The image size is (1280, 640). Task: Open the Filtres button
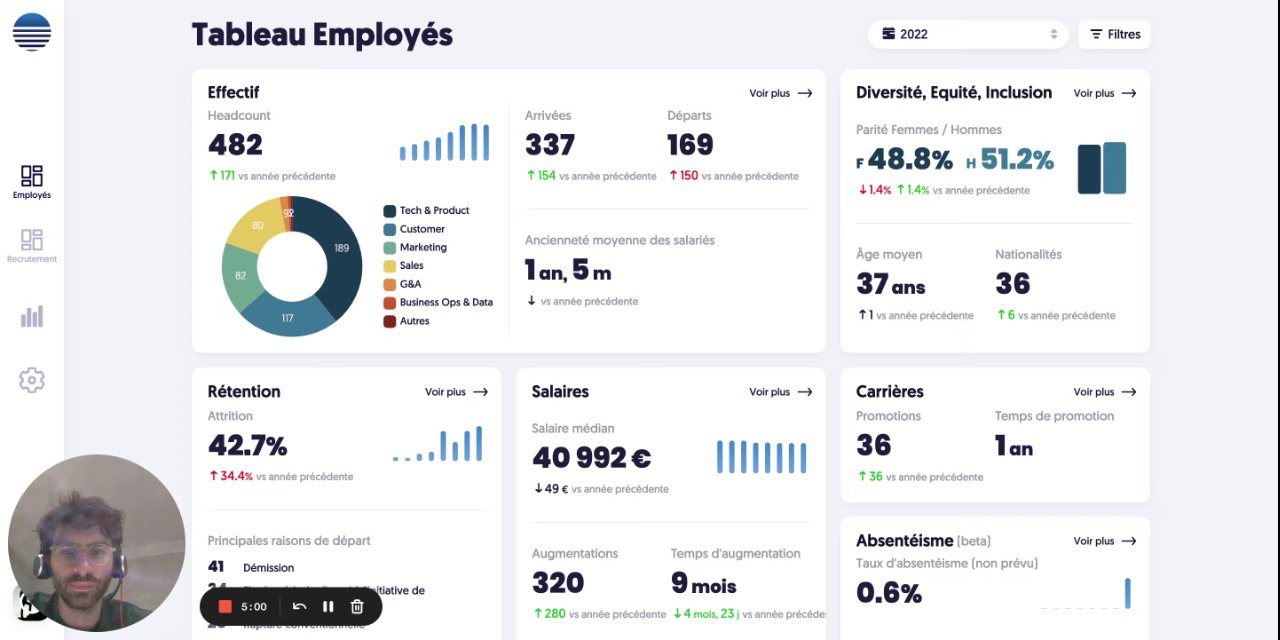pyautogui.click(x=1114, y=34)
